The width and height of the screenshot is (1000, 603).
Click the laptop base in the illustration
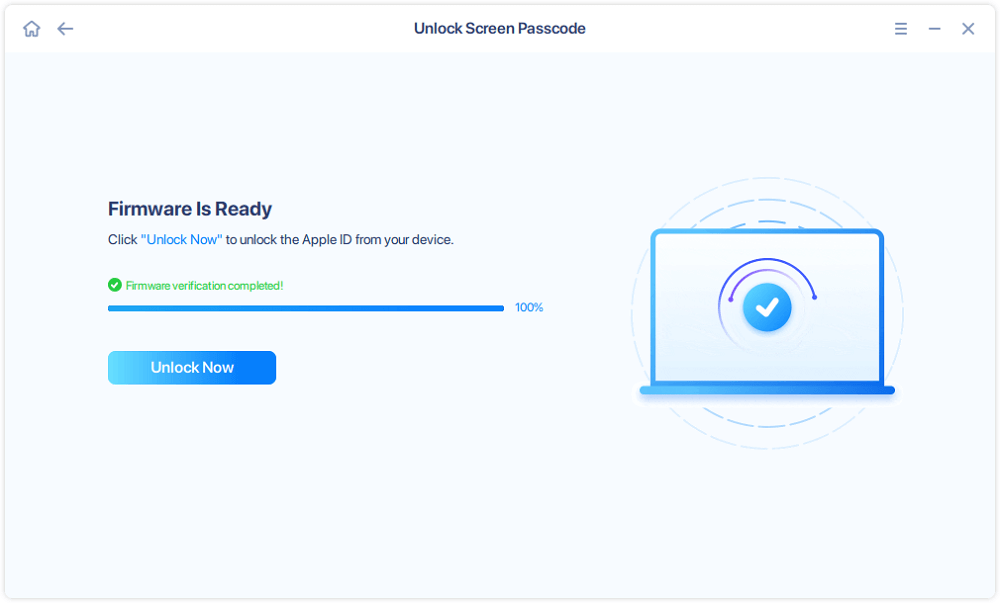[767, 390]
